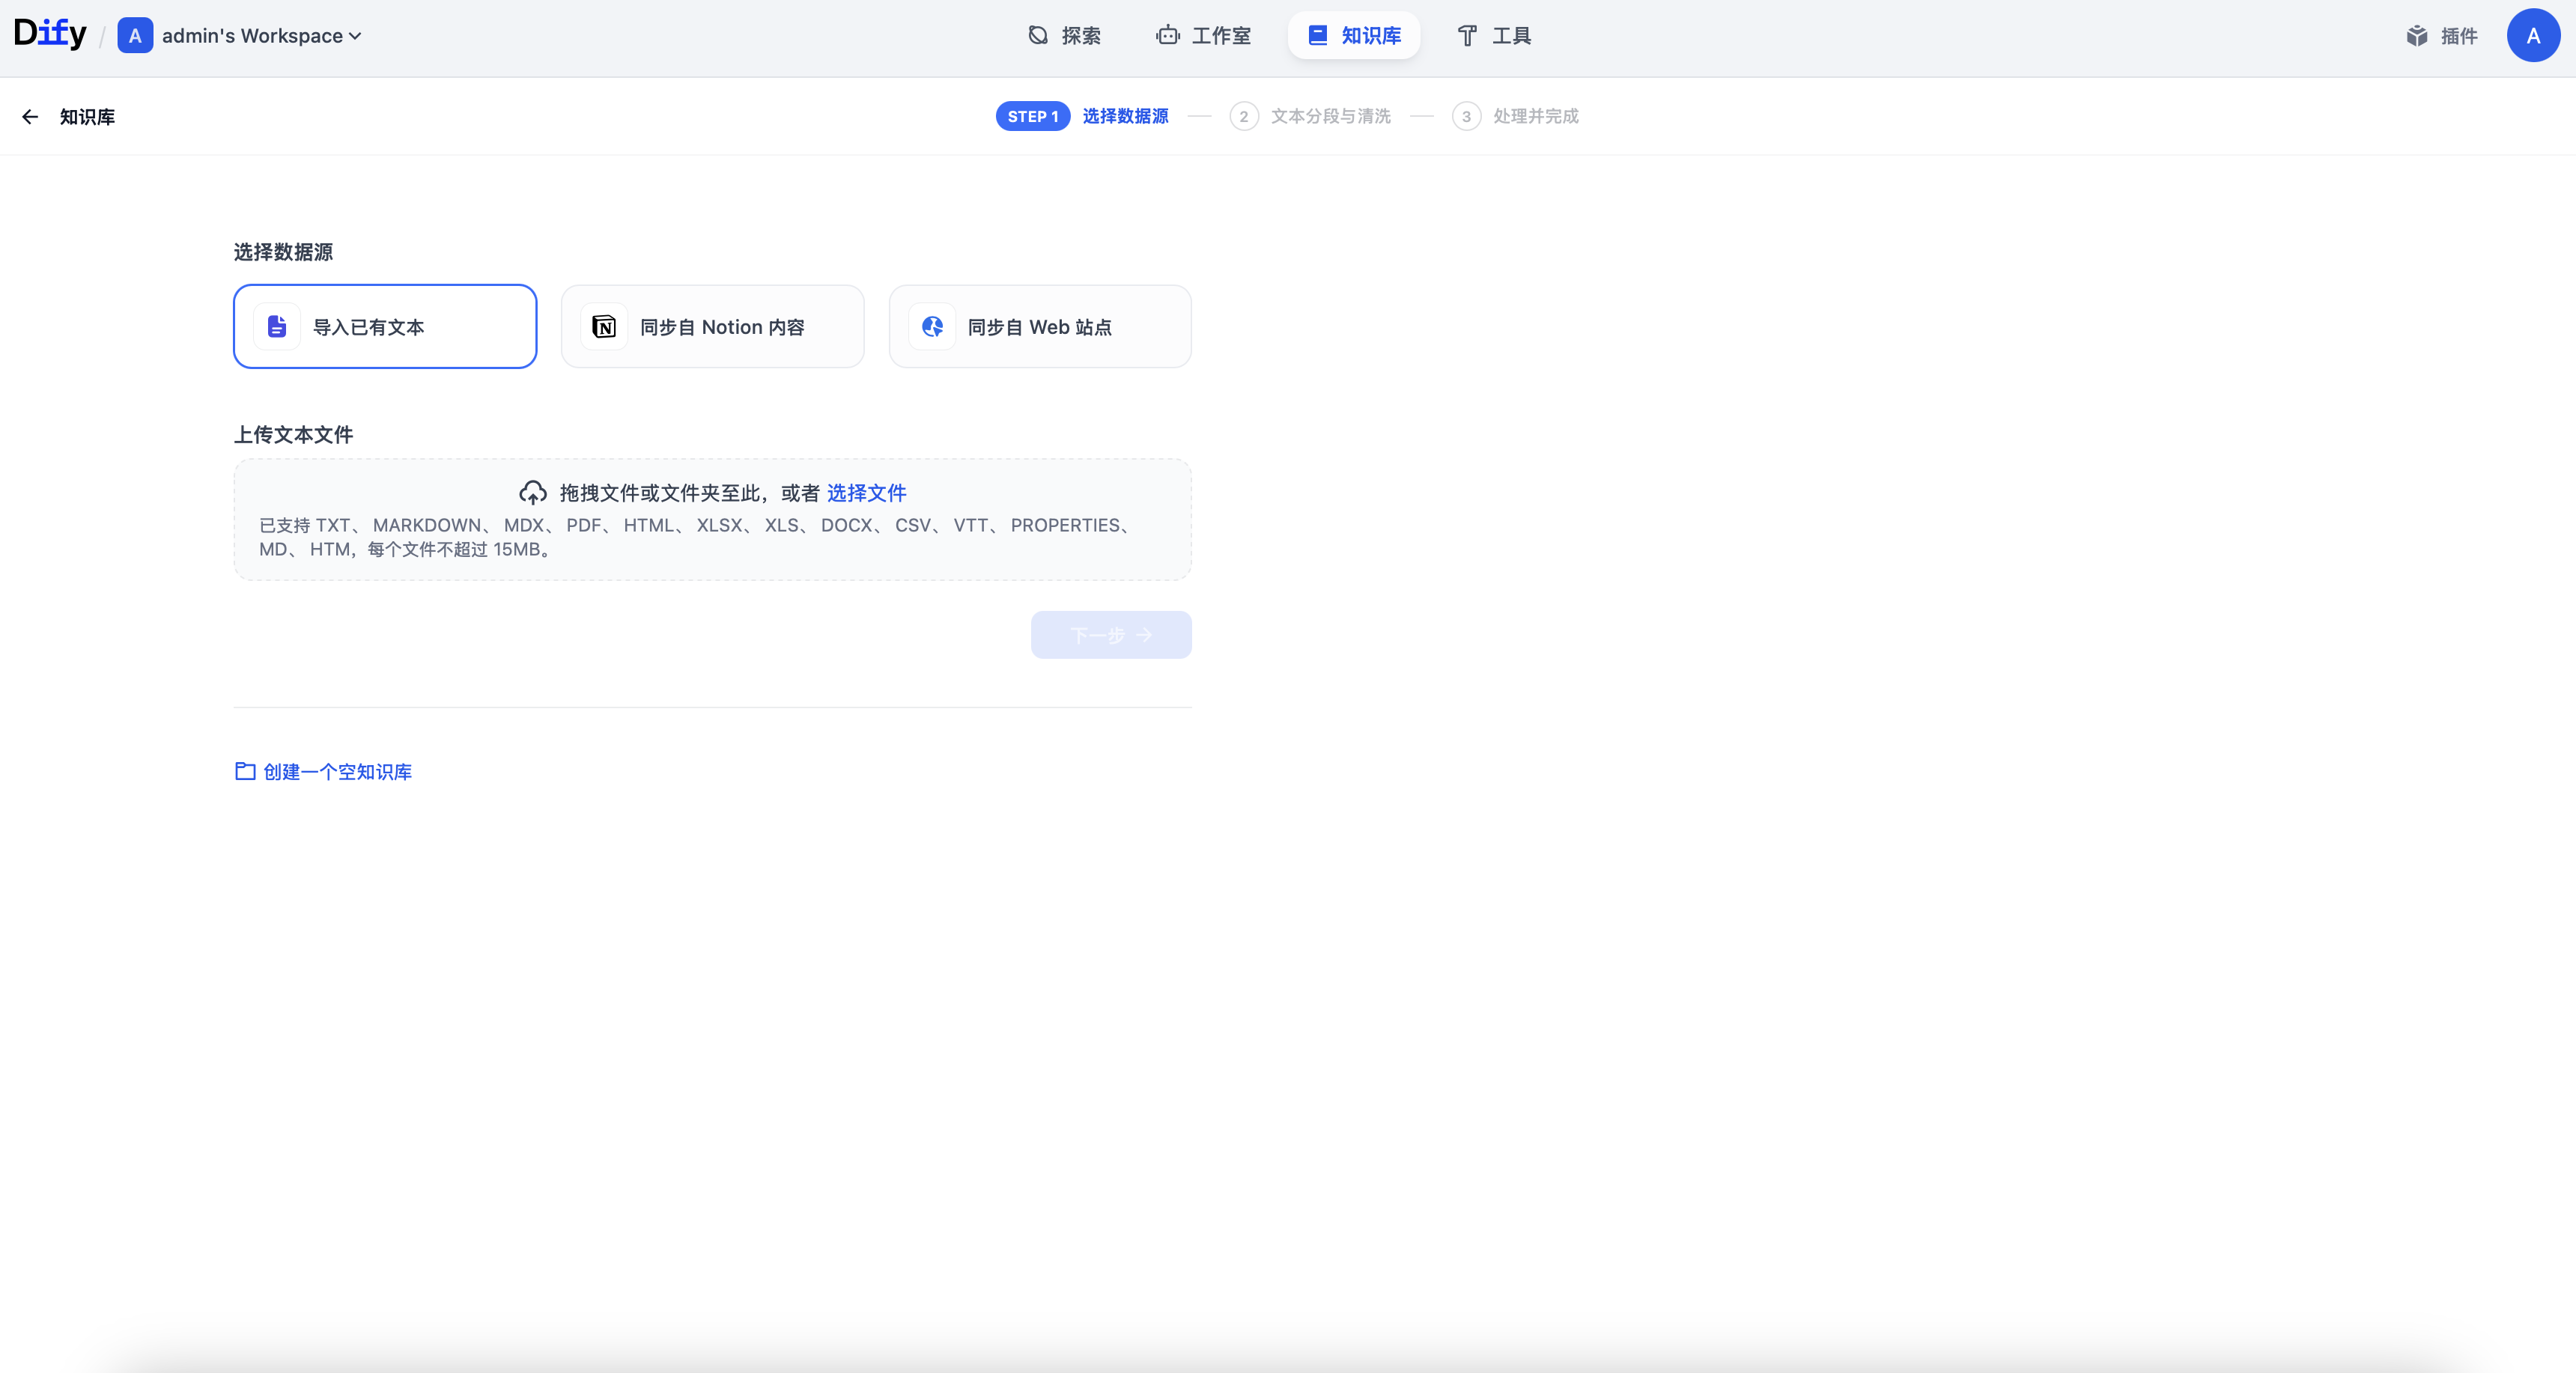Click the 插件 plugin cube icon
2576x1373 pixels.
point(2416,36)
